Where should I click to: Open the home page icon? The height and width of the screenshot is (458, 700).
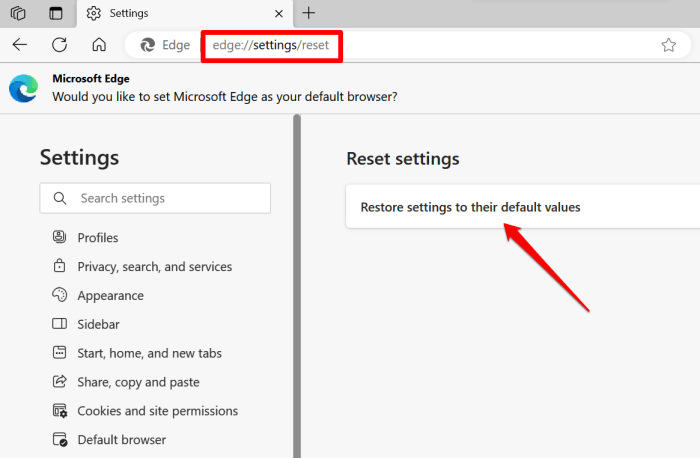click(x=98, y=44)
